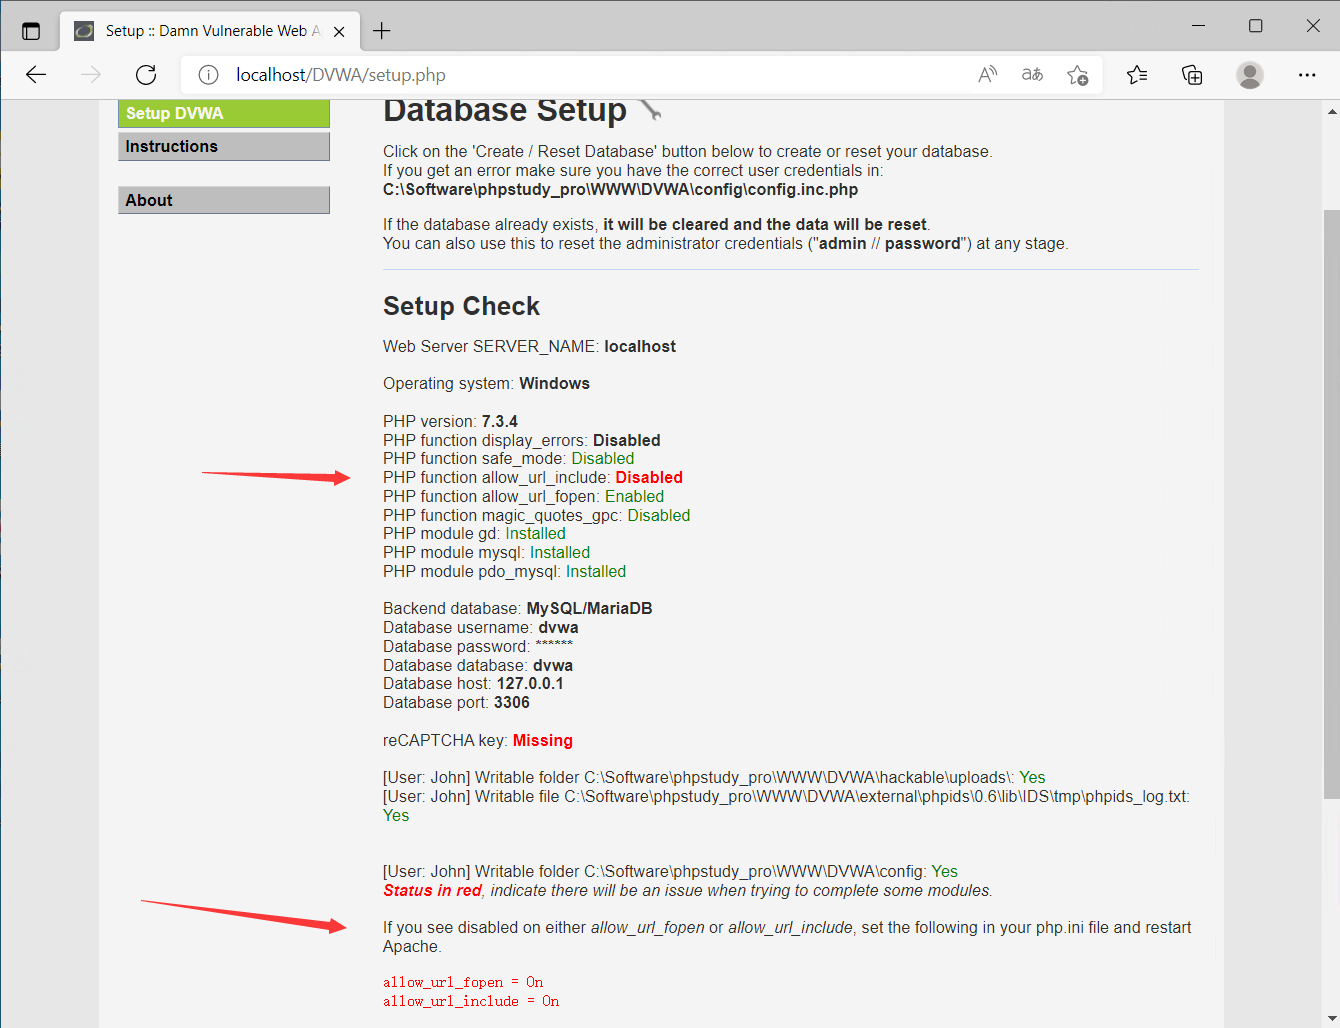The width and height of the screenshot is (1340, 1028).
Task: Open the Translate page icon
Action: tap(1032, 75)
